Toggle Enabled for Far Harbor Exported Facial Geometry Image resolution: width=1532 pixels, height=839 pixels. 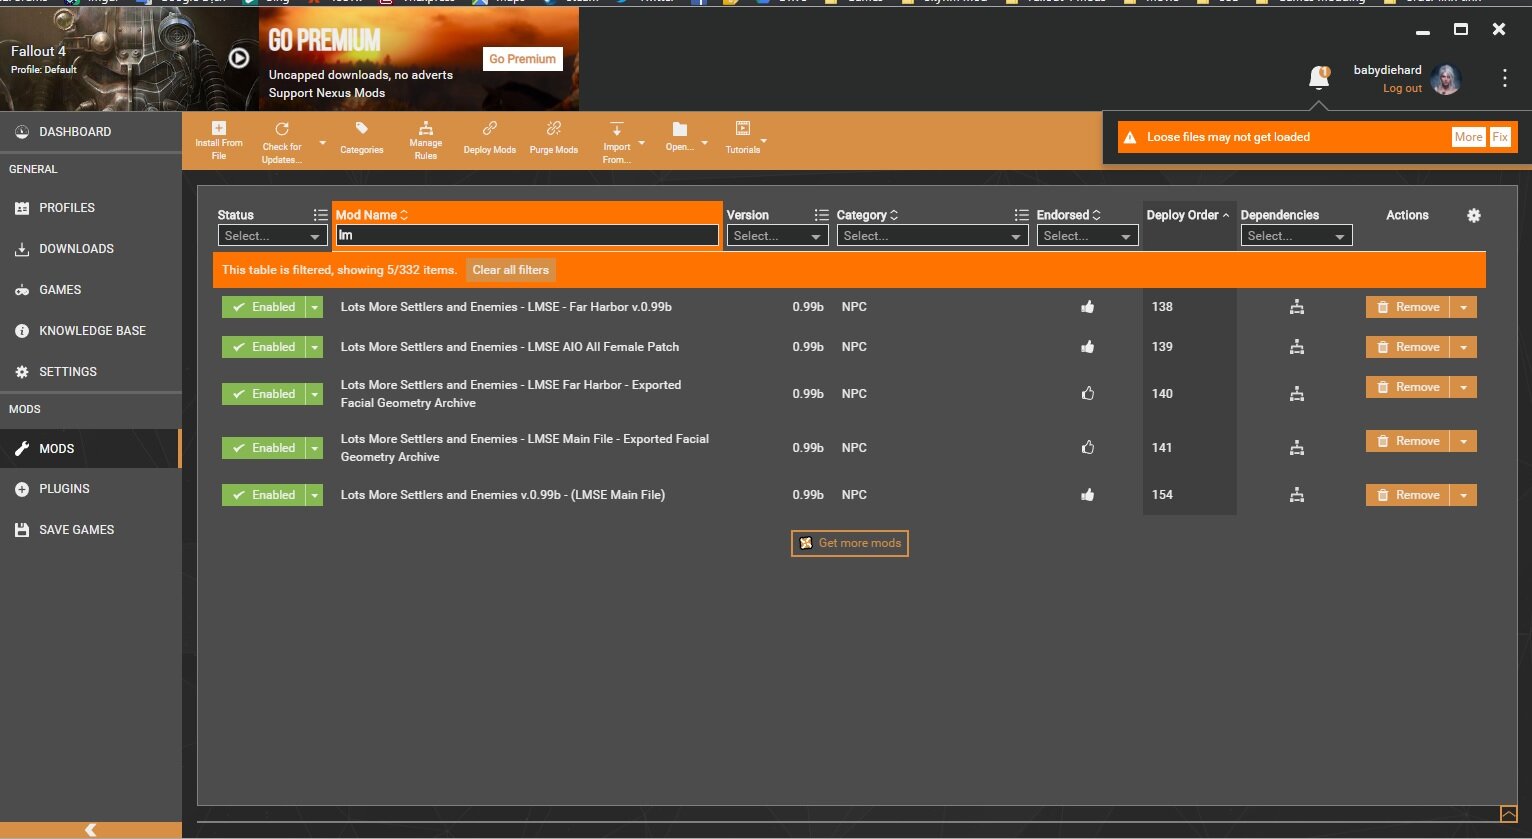pos(264,394)
